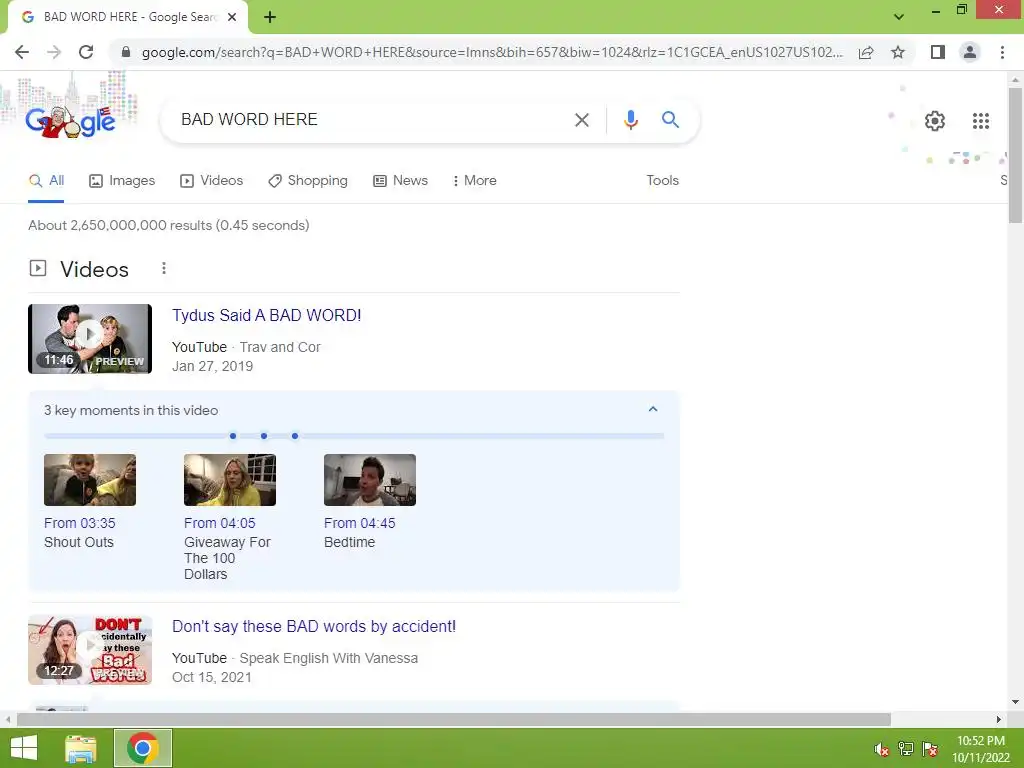Expand the More search options

point(474,181)
